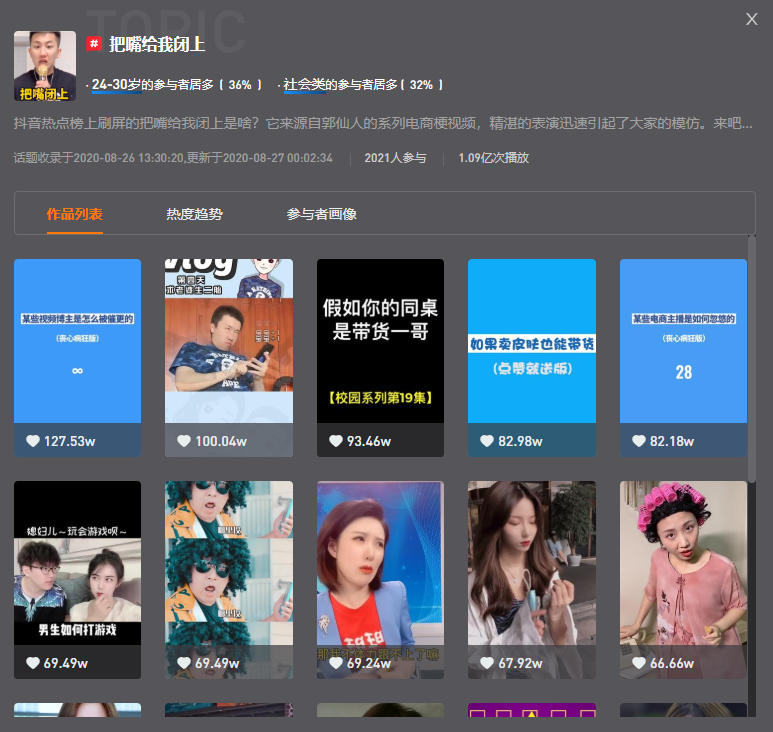Click the heart icon beside 93.46w

click(336, 441)
